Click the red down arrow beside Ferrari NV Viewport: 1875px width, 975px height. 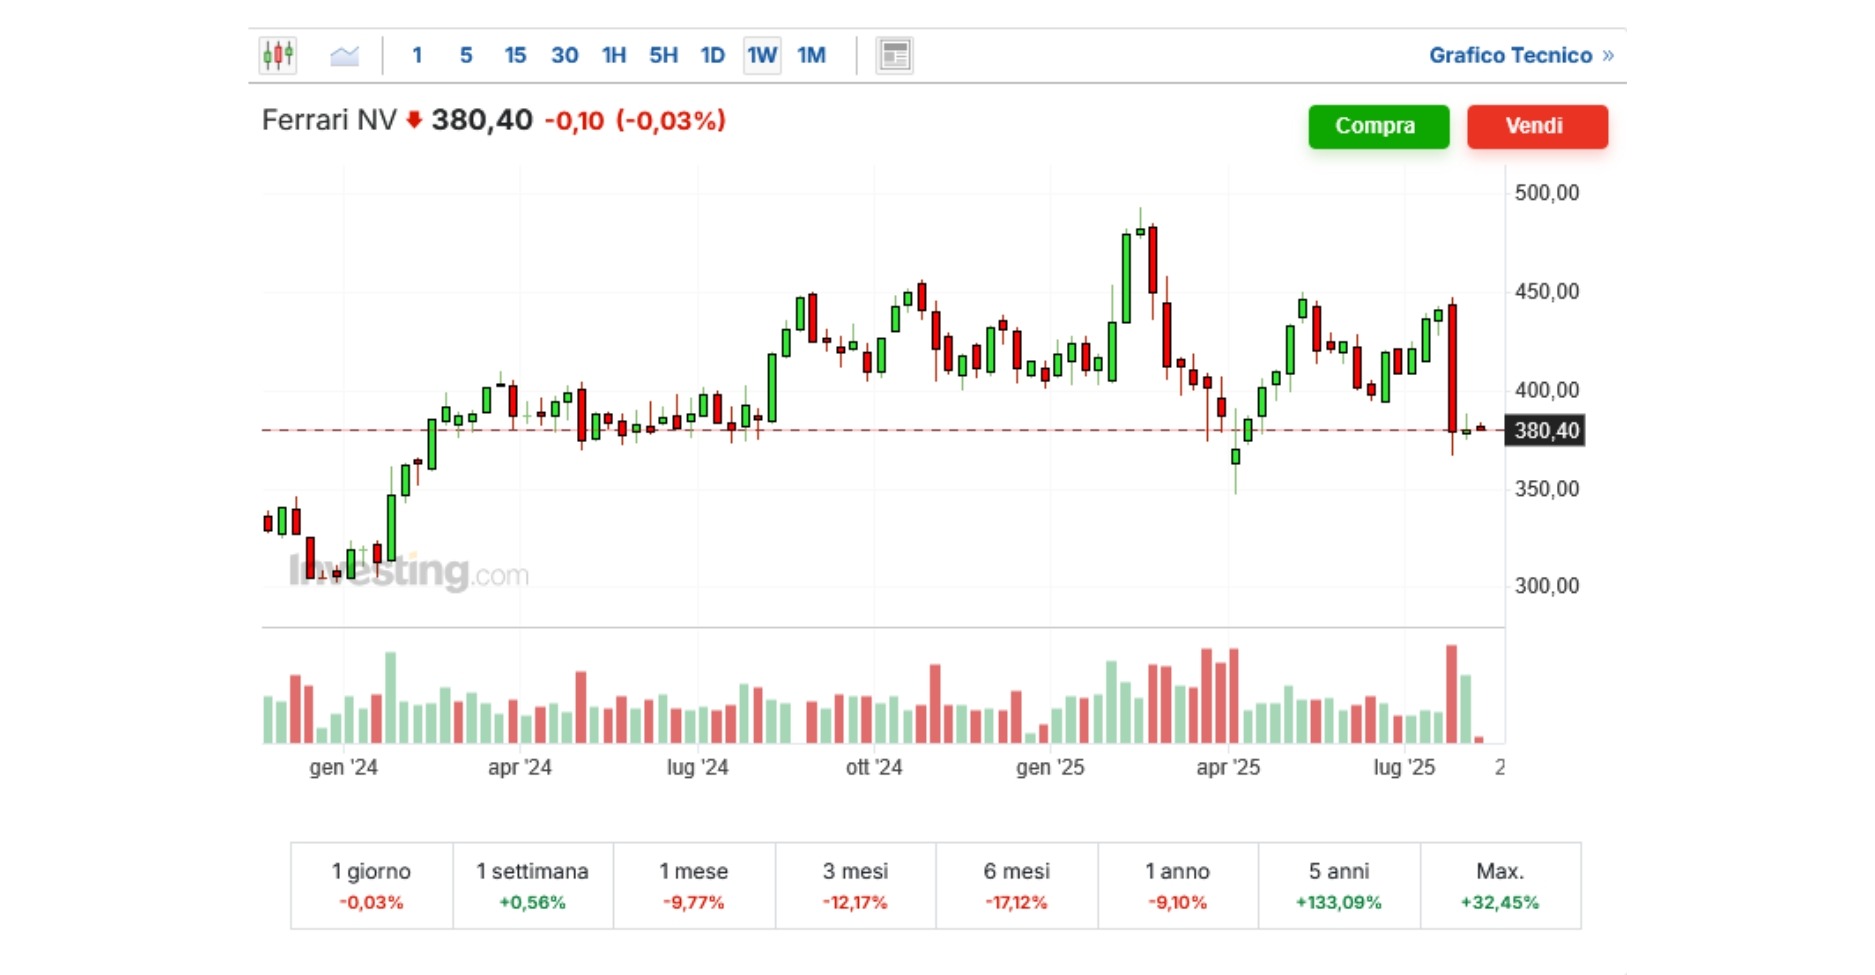point(414,121)
